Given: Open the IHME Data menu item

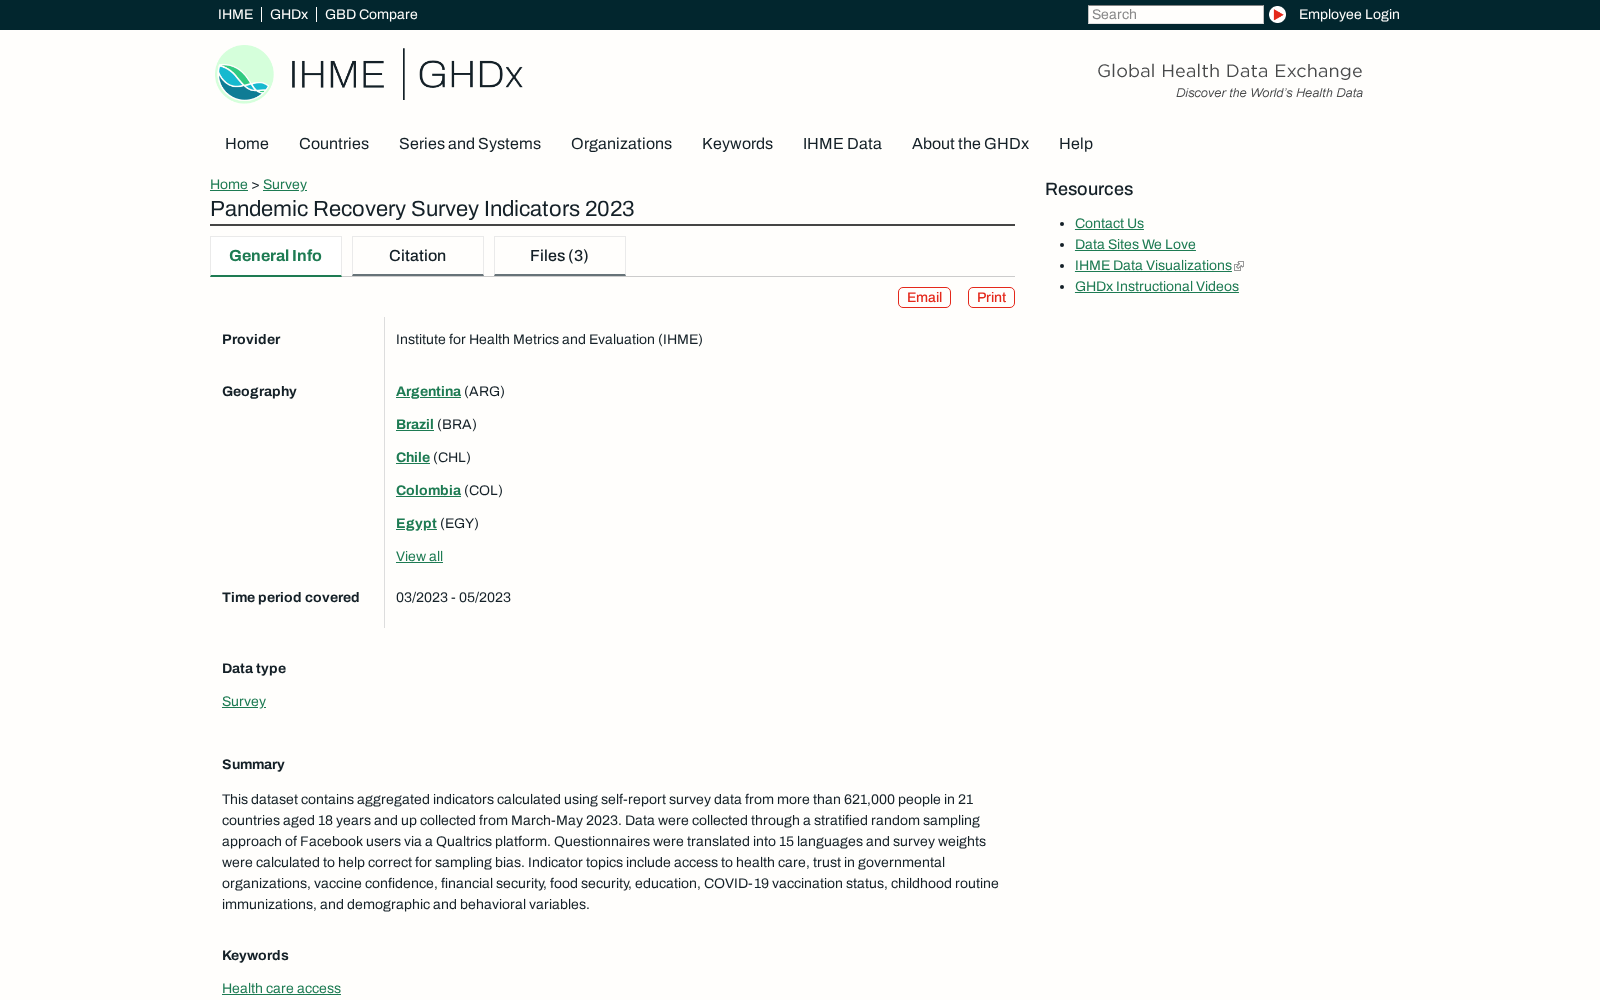Looking at the screenshot, I should coord(842,144).
